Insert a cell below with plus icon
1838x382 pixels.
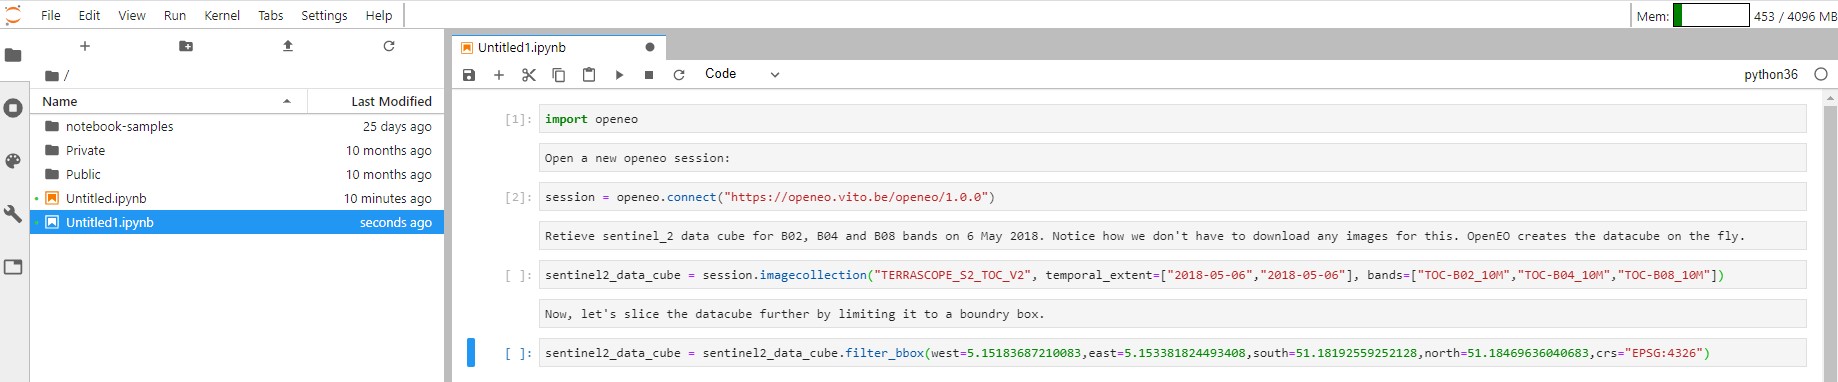click(499, 75)
